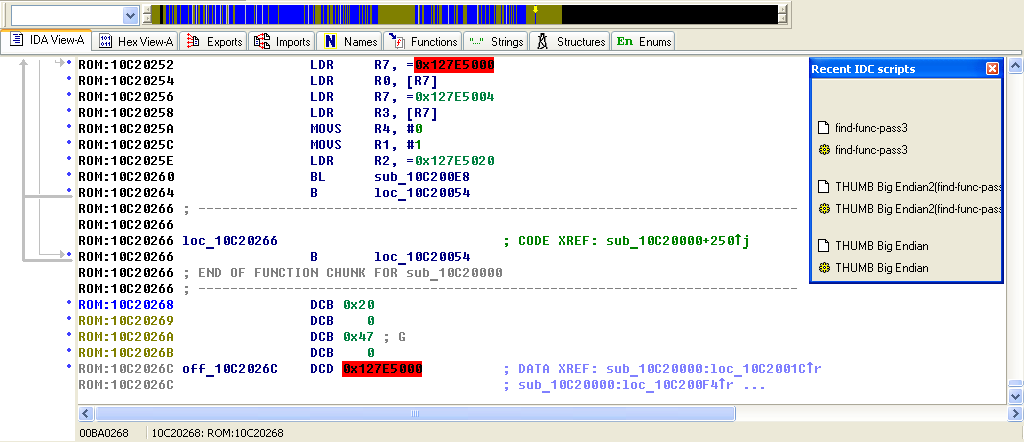
Task: Click the horizontal scrollbar left arrow
Action: [85, 413]
